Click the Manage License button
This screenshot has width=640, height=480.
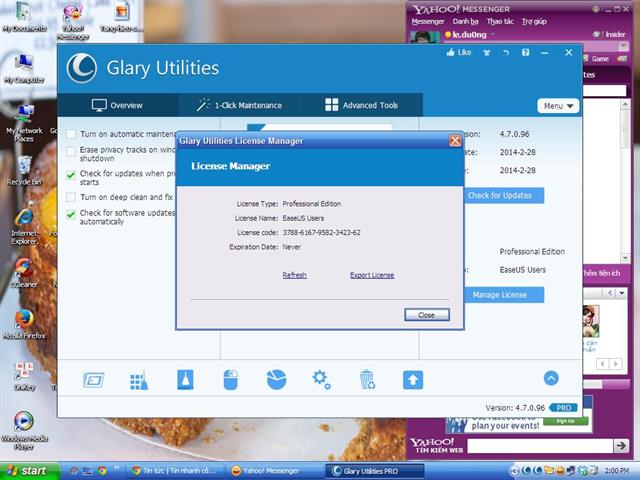click(x=504, y=295)
